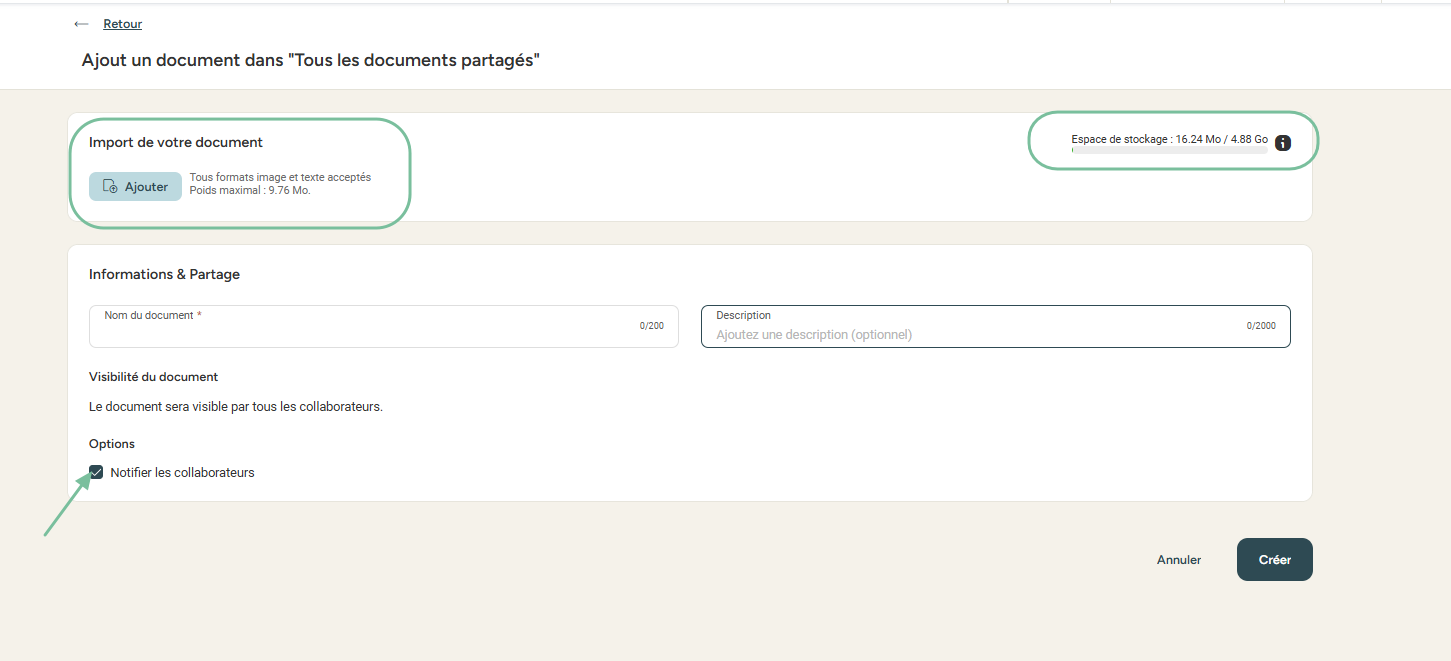
Task: Click the Notifier les collaborateurs label text
Action: click(x=182, y=473)
